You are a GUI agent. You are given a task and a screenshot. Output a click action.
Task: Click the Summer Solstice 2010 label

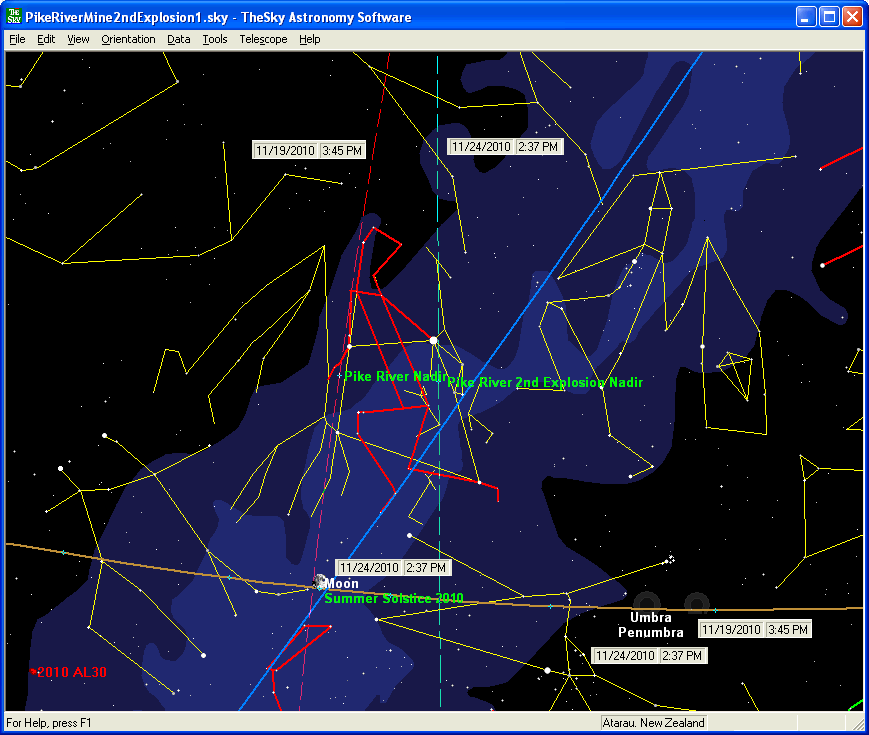coord(394,598)
